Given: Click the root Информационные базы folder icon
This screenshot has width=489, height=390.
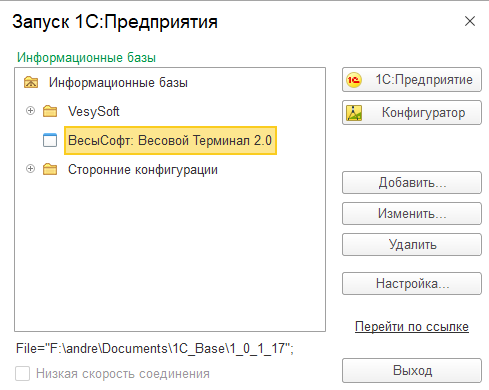Looking at the screenshot, I should click(x=31, y=82).
